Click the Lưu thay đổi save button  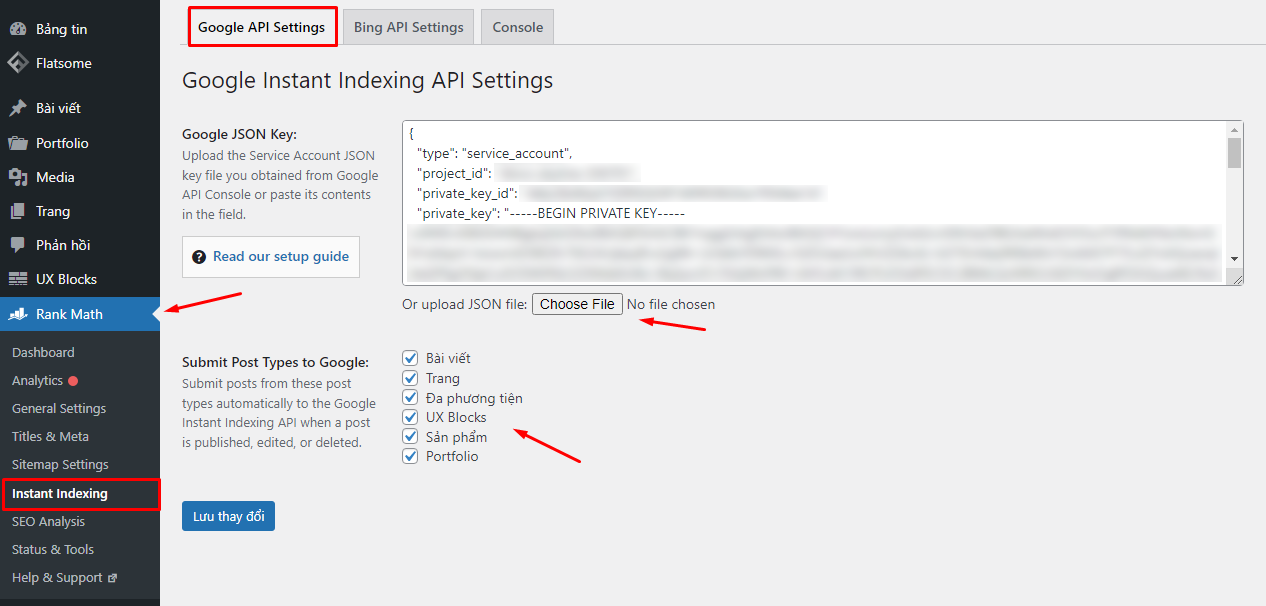tap(228, 516)
